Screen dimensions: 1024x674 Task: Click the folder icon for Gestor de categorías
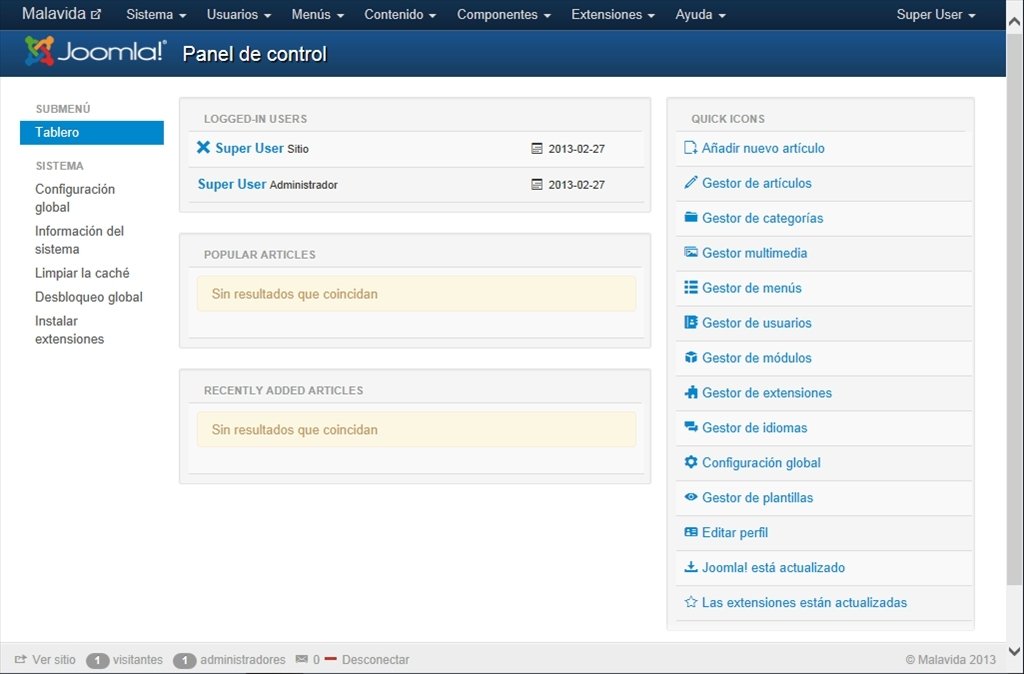690,217
